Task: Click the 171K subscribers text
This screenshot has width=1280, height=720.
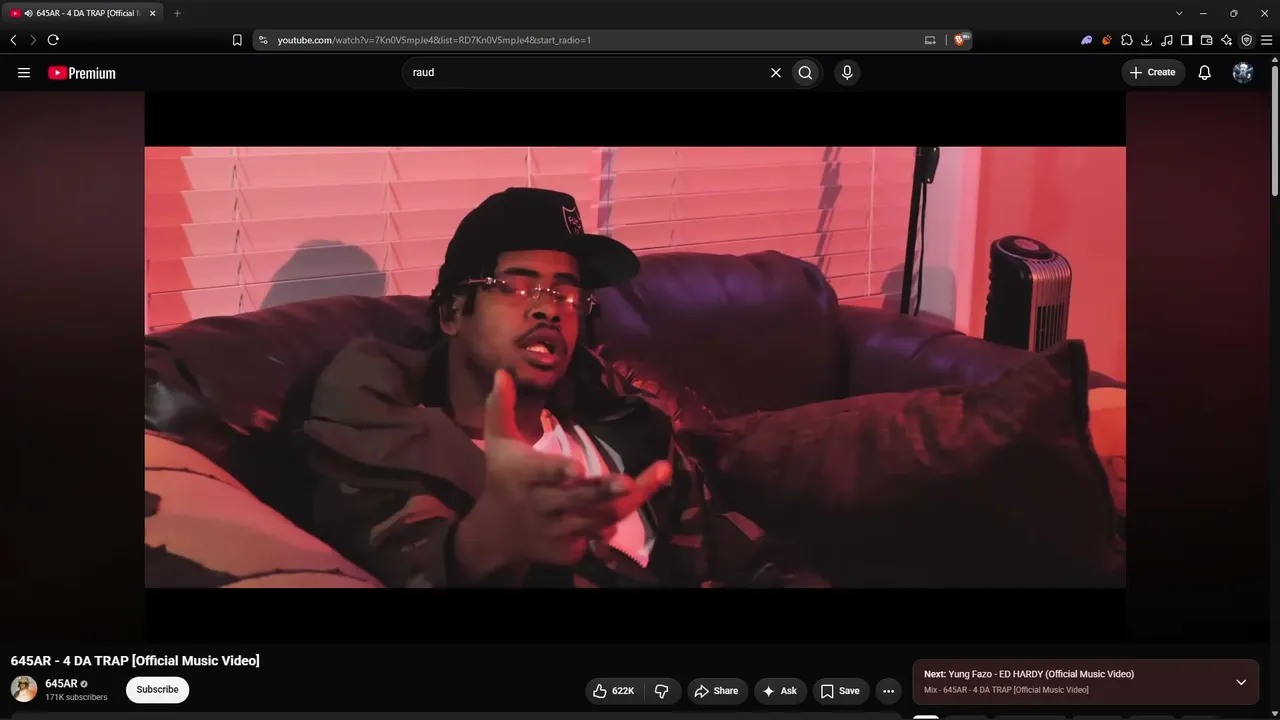Action: pos(76,697)
